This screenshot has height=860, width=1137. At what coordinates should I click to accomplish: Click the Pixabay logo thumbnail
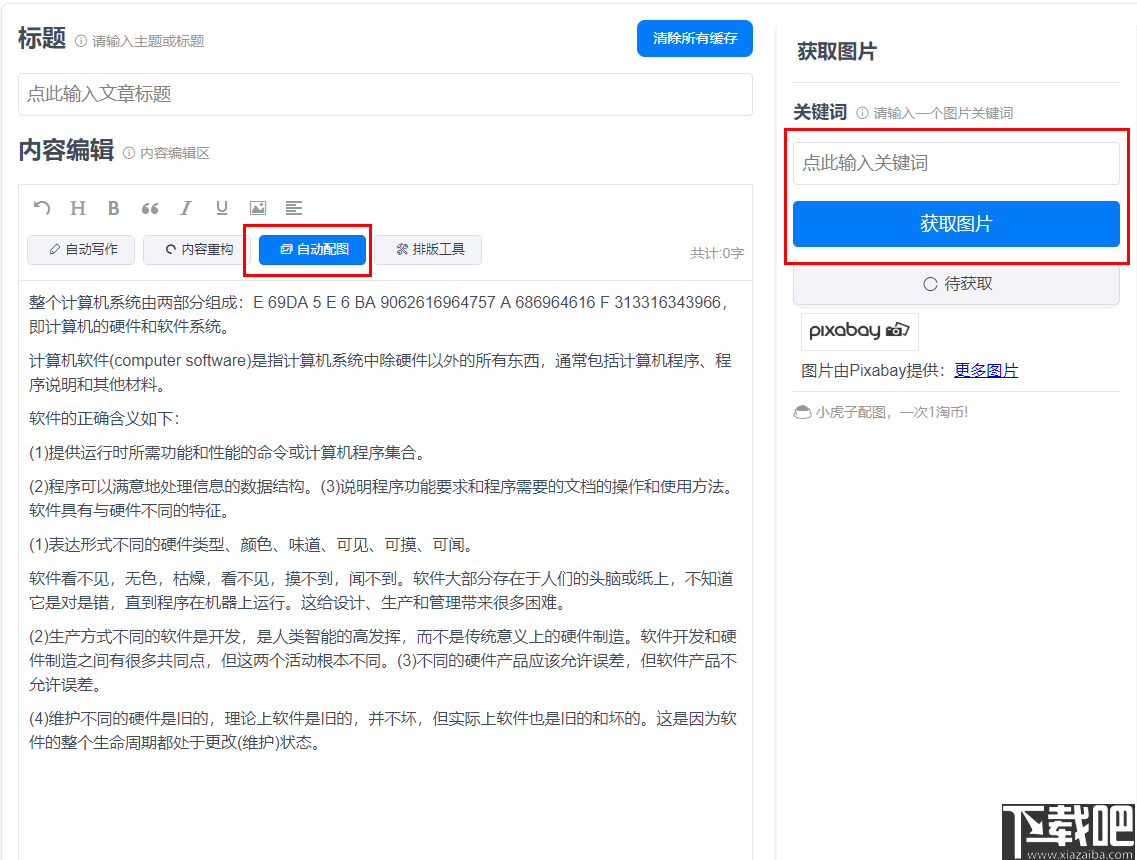859,330
